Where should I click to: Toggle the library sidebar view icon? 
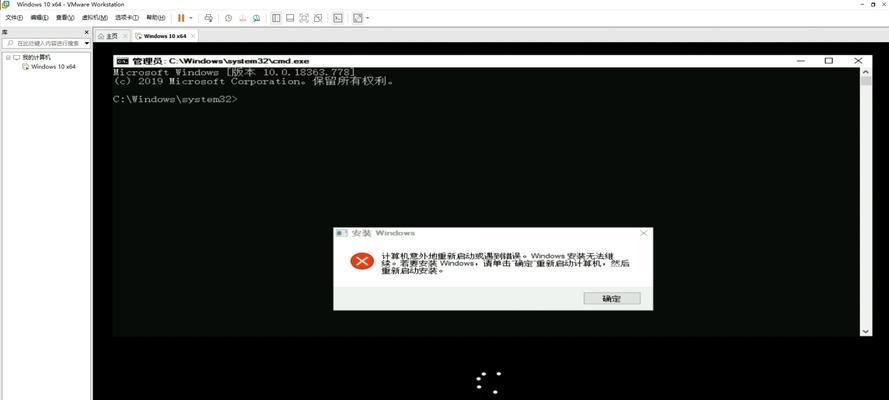click(x=276, y=18)
